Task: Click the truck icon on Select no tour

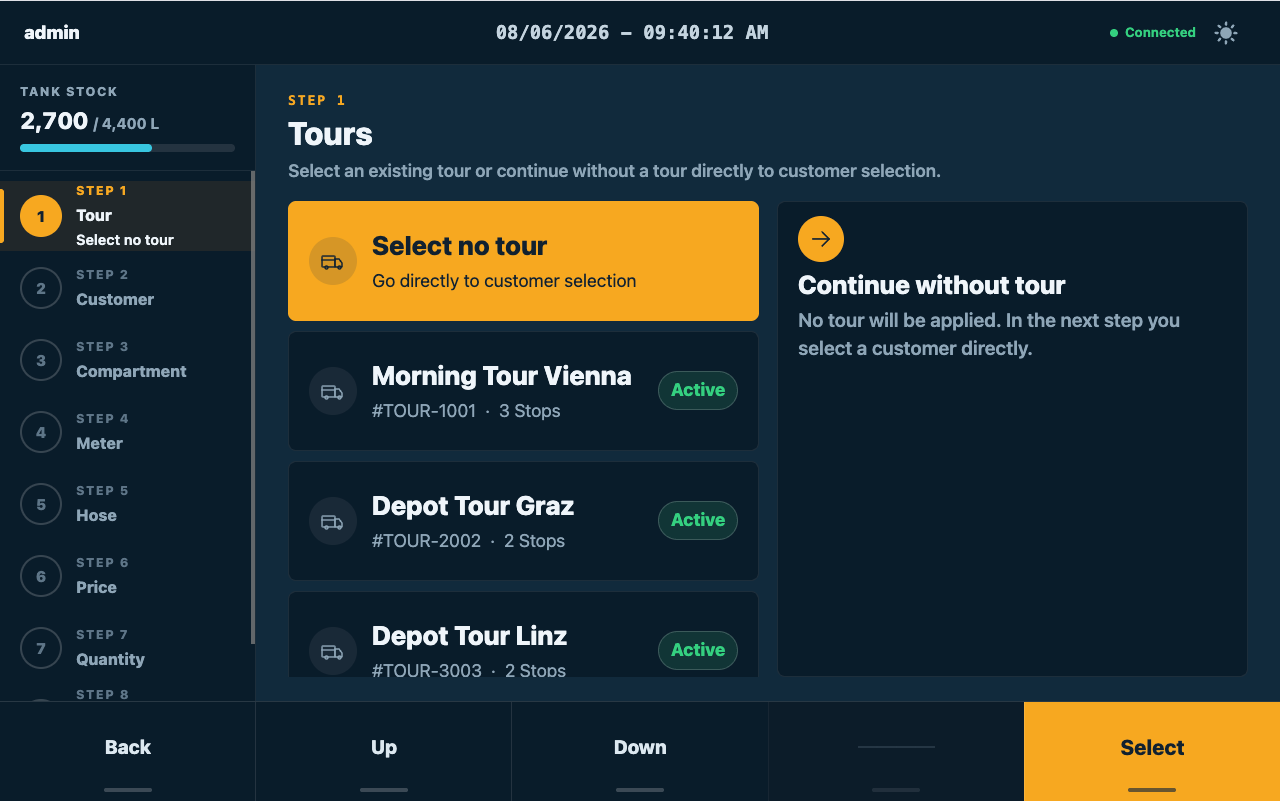Action: [x=333, y=261]
